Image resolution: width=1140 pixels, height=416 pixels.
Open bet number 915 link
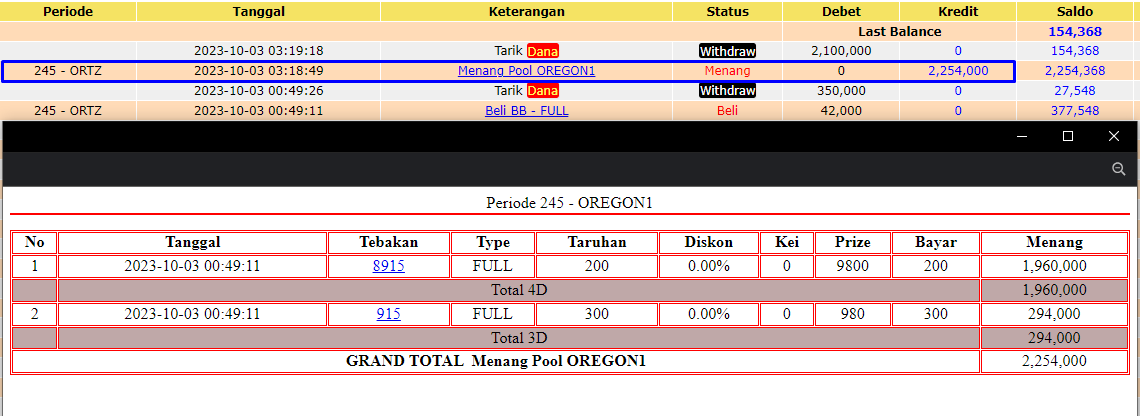coord(388,314)
